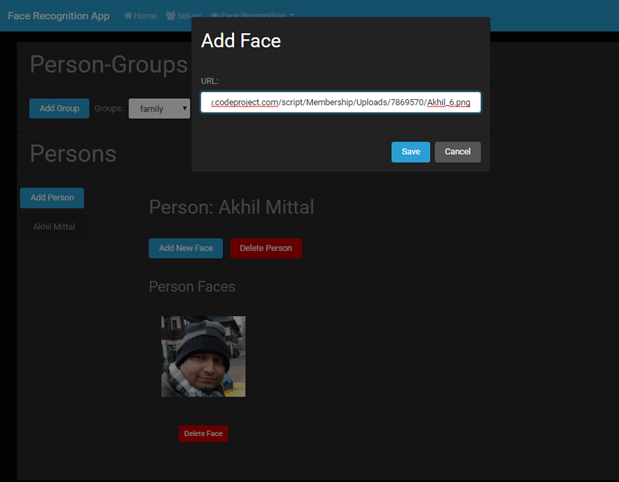Cancel the Add Face dialog
This screenshot has width=619, height=482.
pyautogui.click(x=457, y=152)
